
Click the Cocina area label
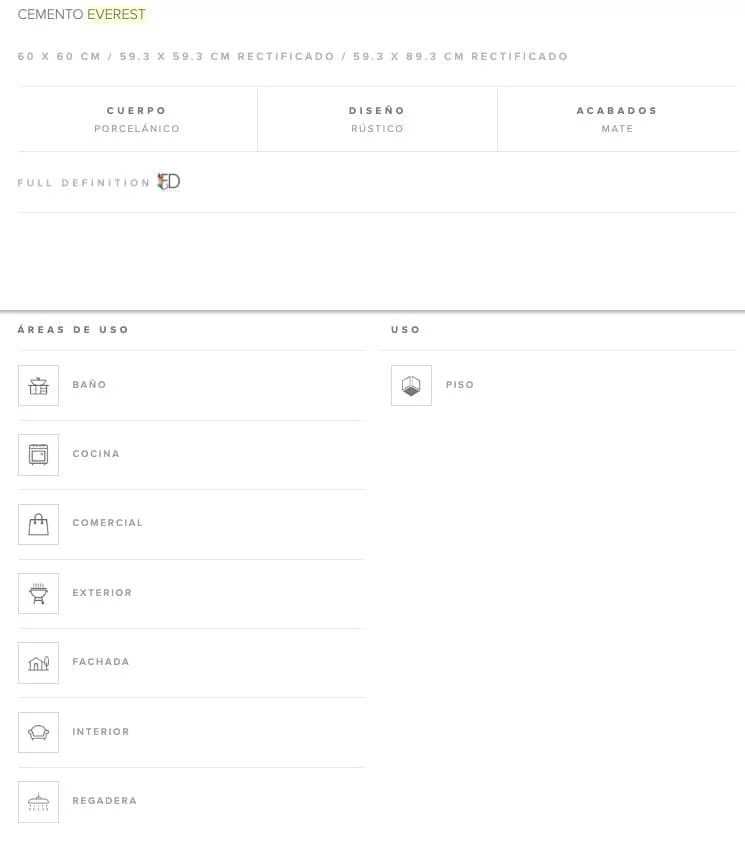[x=96, y=454]
